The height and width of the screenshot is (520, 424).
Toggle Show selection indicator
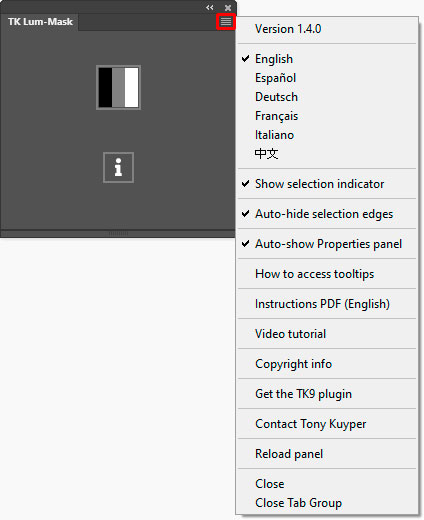tap(327, 184)
